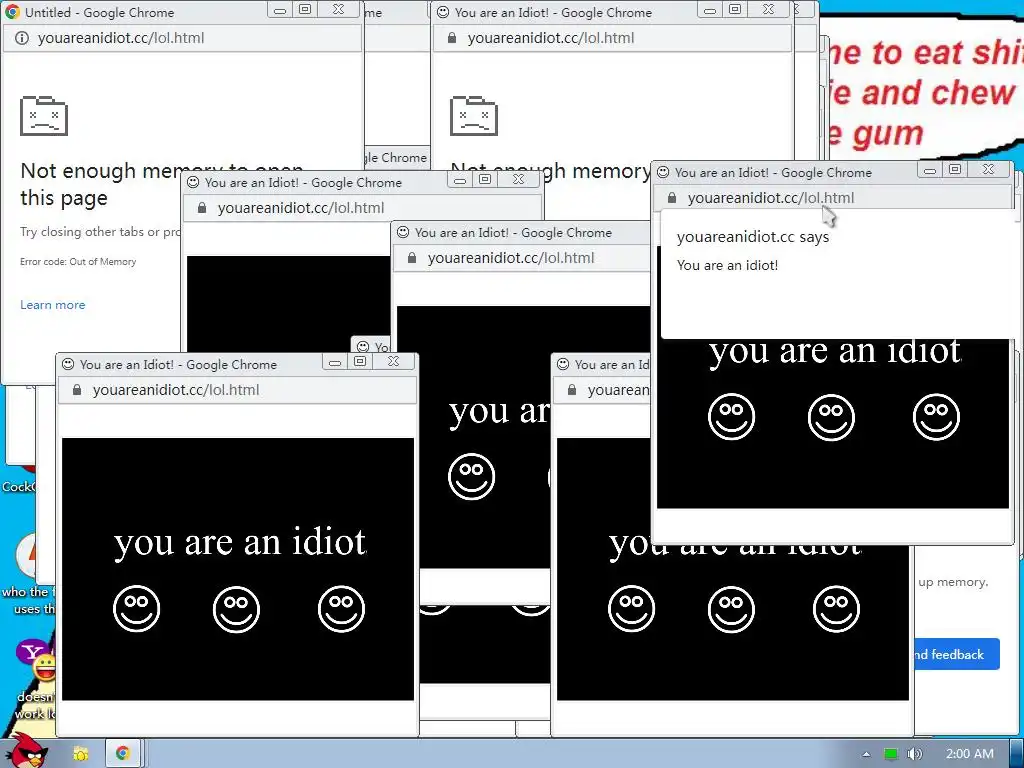1024x768 pixels.
Task: Click lock icon in the alert window's address bar
Action: 671,197
